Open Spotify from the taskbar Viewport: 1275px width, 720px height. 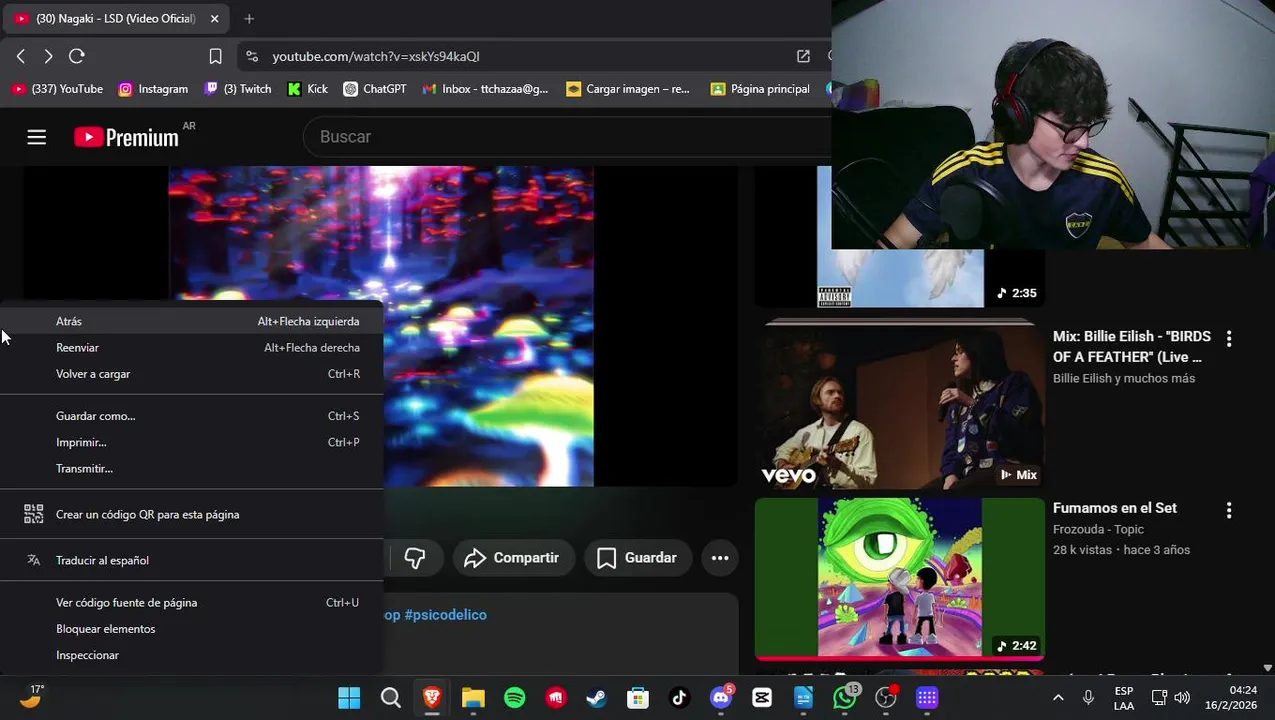[515, 698]
